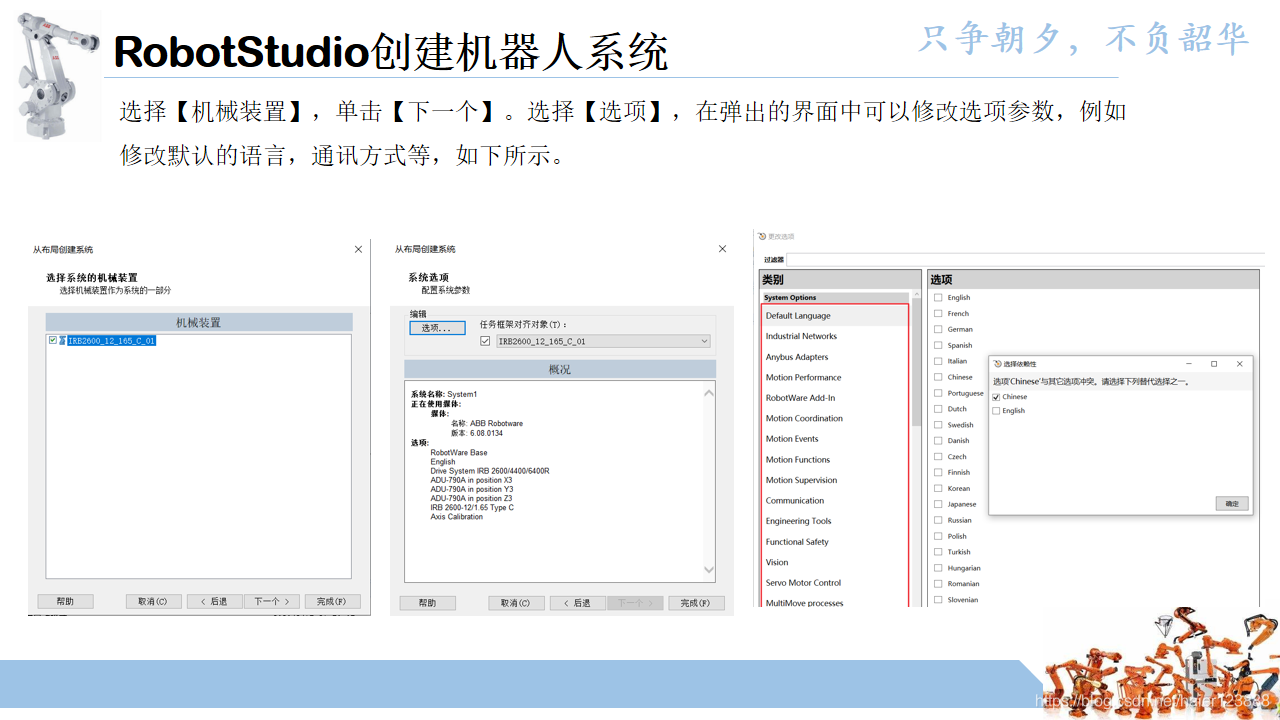Maximize the 选择依赖性 dialog
The image size is (1280, 720).
(x=1214, y=364)
